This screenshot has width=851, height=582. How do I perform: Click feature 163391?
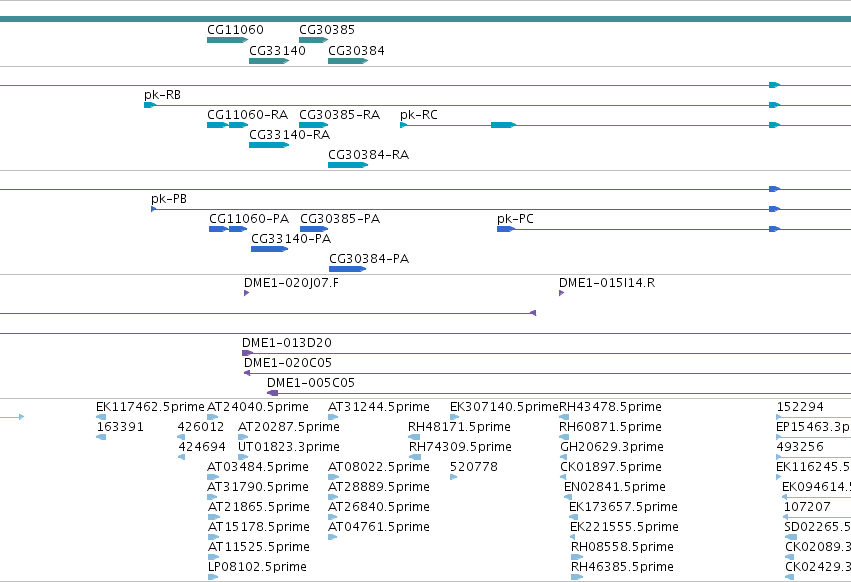click(x=101, y=437)
